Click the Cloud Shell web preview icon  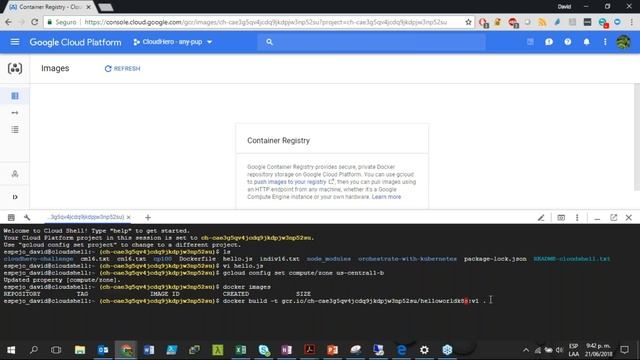pyautogui.click(x=561, y=218)
